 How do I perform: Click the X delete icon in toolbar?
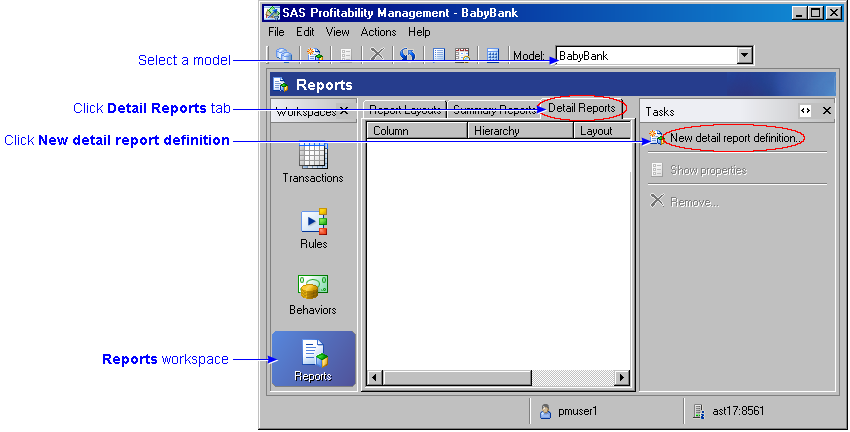[x=377, y=56]
